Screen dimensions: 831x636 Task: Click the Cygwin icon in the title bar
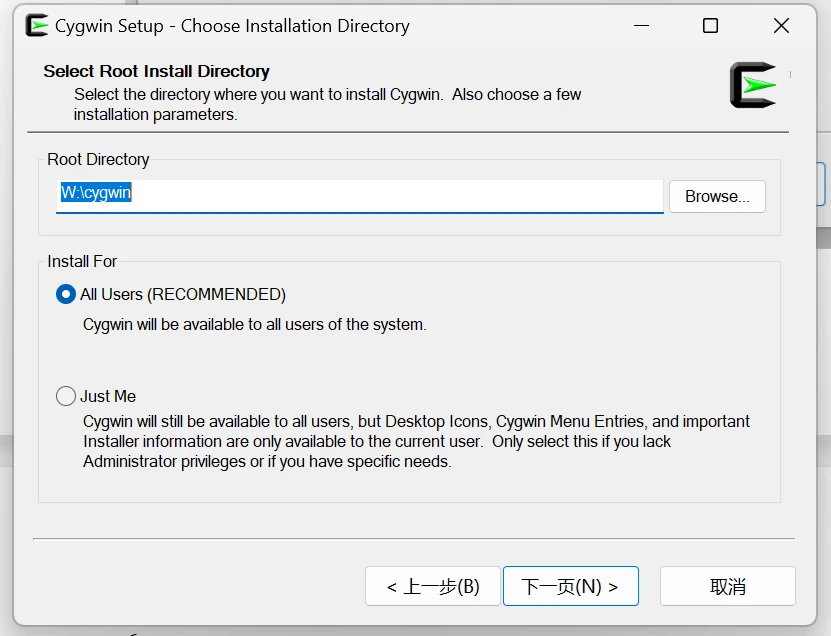pyautogui.click(x=37, y=26)
